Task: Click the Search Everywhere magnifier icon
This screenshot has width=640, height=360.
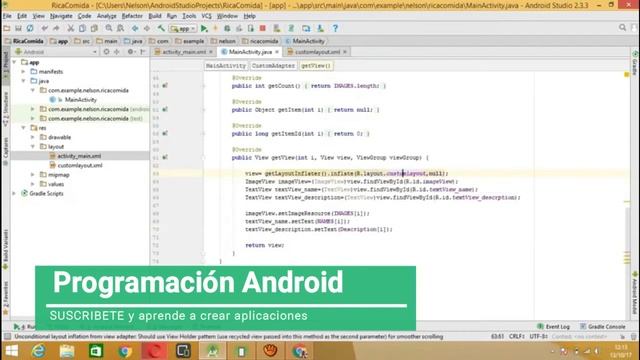Action: point(622,28)
